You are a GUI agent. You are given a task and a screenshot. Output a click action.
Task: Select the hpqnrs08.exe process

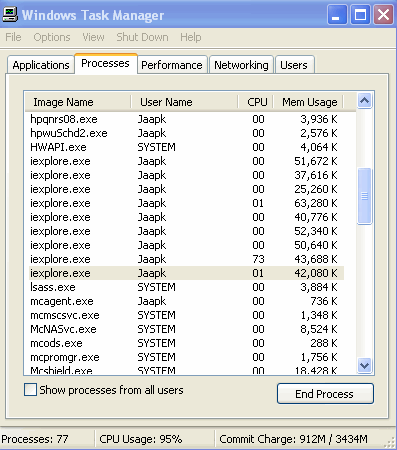click(x=185, y=119)
